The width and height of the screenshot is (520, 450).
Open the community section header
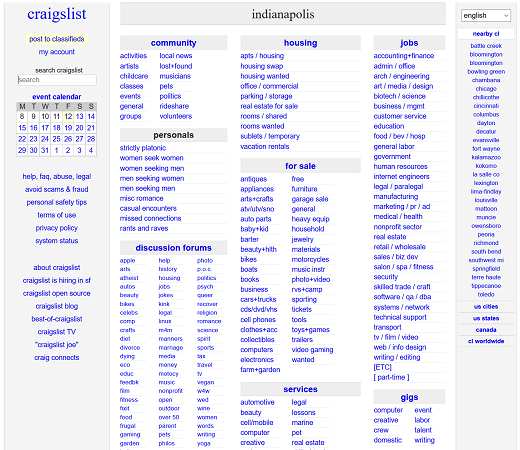coord(173,43)
